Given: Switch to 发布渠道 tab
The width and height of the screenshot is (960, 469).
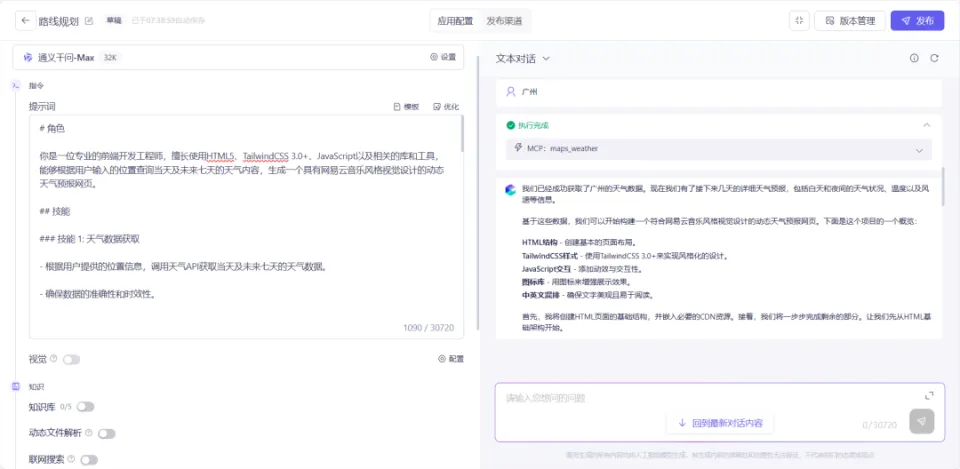Looking at the screenshot, I should pos(504,21).
